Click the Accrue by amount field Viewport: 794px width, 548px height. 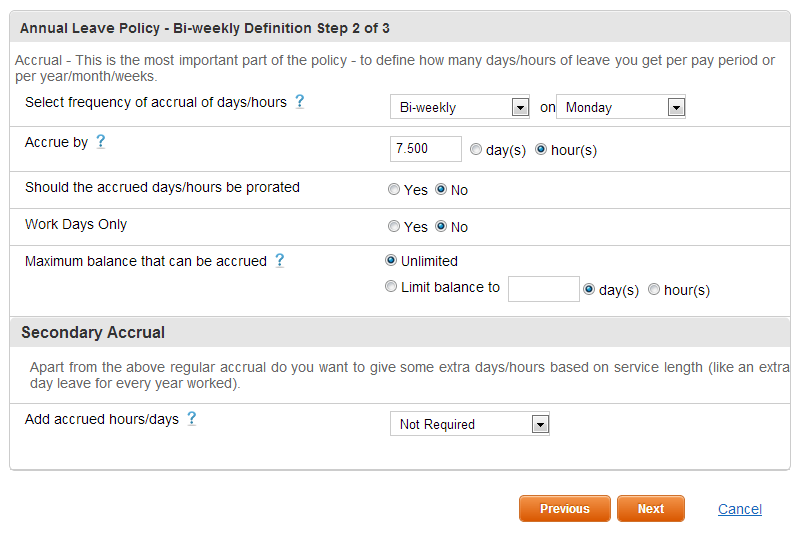tap(425, 149)
